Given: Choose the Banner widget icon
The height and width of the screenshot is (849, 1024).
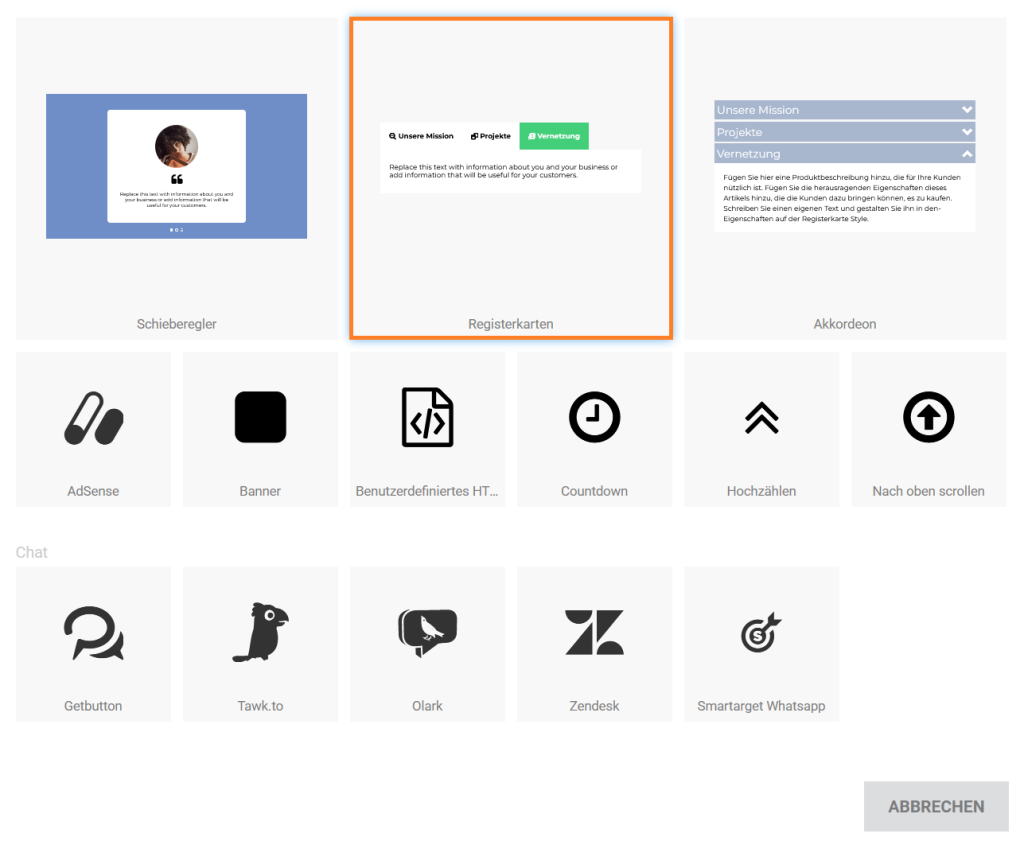Looking at the screenshot, I should (260, 417).
